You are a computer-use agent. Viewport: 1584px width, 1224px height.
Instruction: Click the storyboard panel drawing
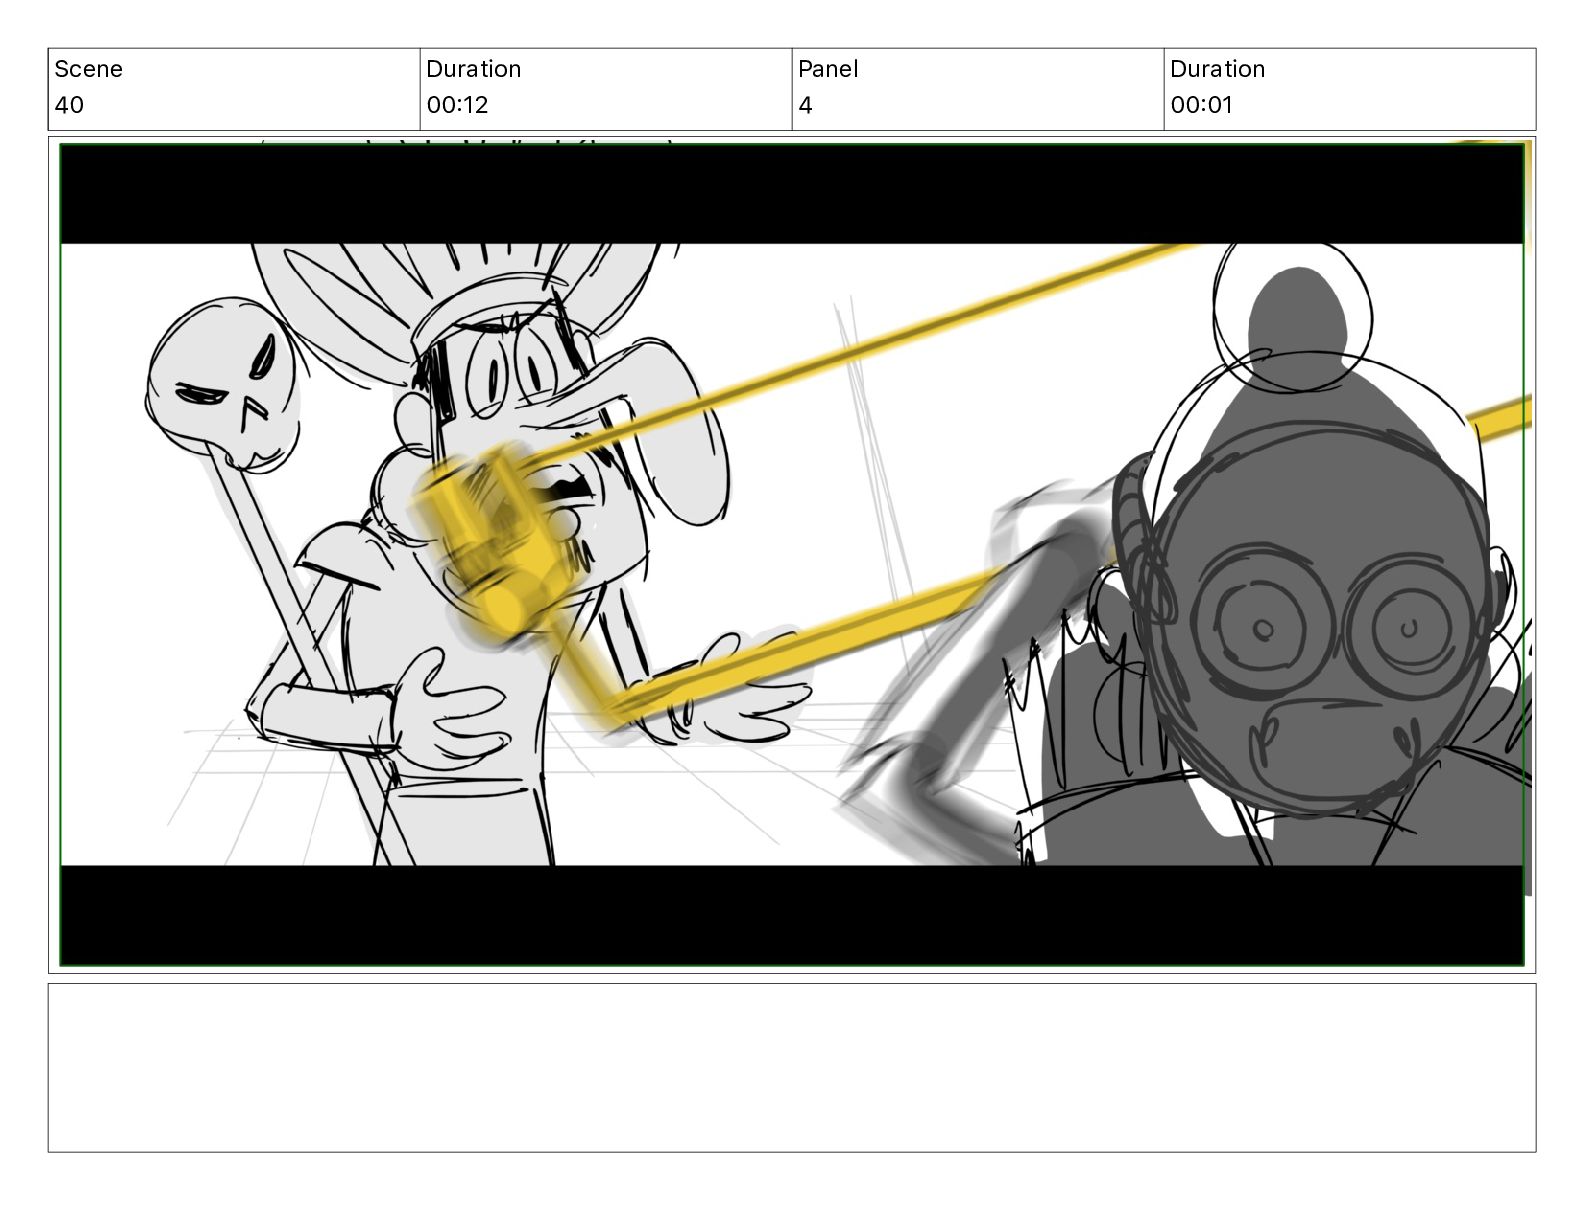click(792, 555)
